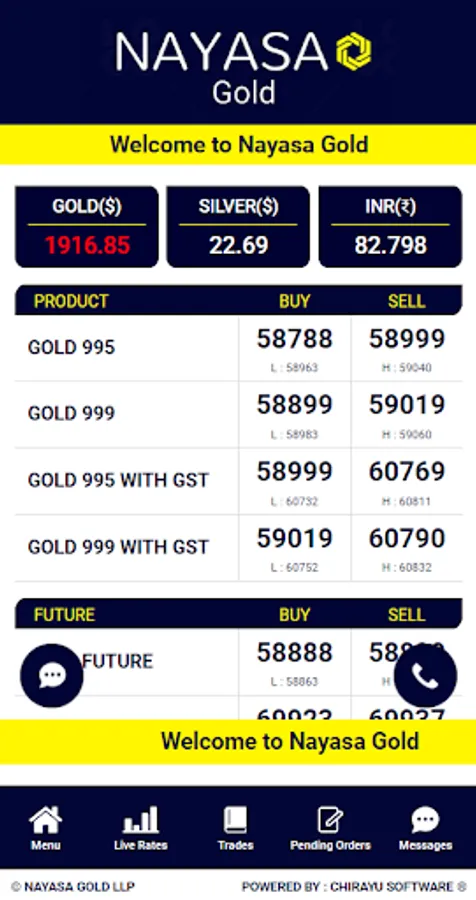Screen dimensions: 476x900
Task: Click the Nayasa Gold hexagon logo
Action: point(354,51)
